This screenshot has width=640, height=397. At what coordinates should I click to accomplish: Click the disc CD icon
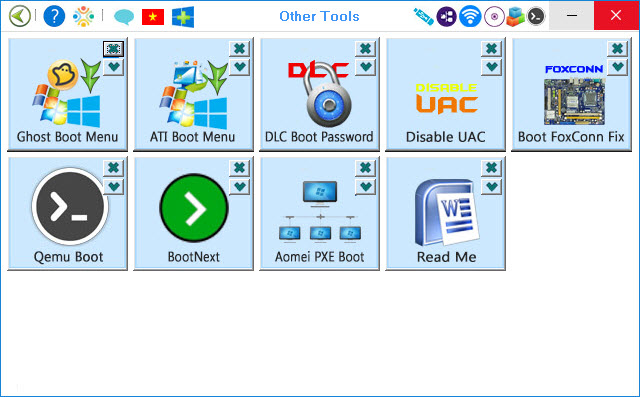point(494,17)
